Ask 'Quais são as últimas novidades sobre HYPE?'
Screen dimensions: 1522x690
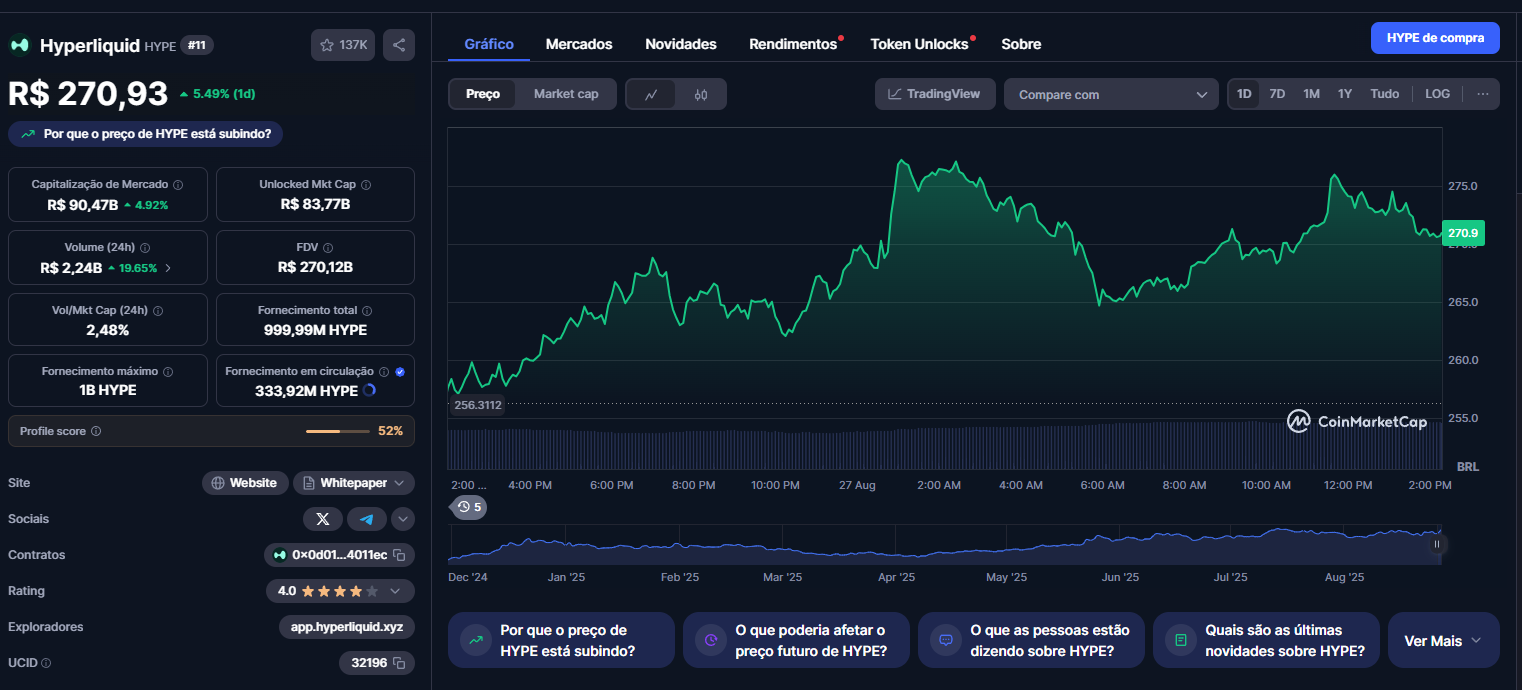click(1266, 640)
